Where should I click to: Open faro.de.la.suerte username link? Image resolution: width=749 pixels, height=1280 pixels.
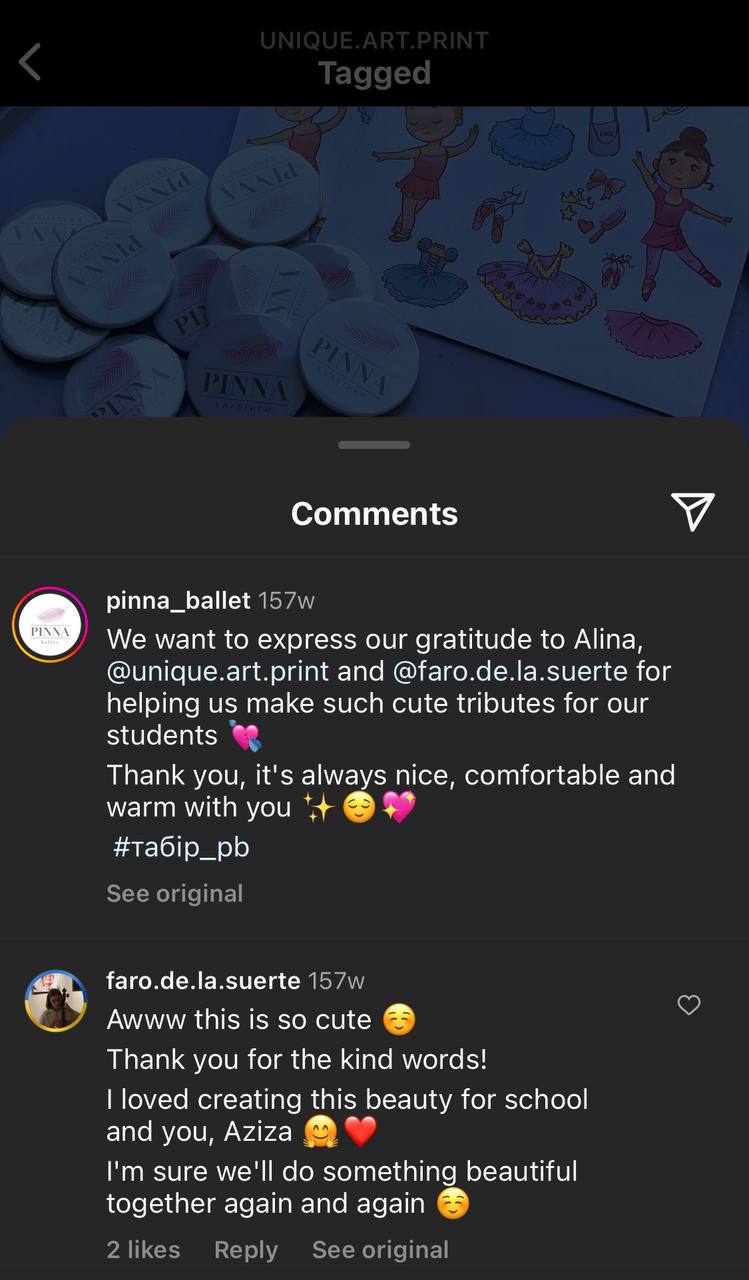pos(203,980)
